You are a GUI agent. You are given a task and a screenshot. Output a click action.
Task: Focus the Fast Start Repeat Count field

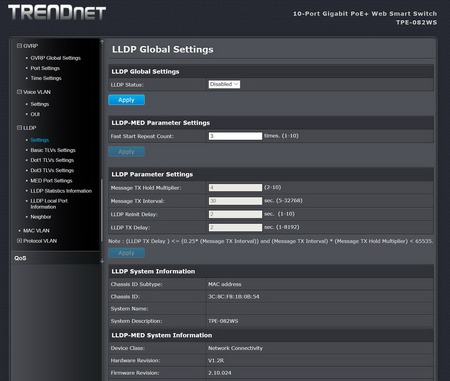tap(235, 136)
